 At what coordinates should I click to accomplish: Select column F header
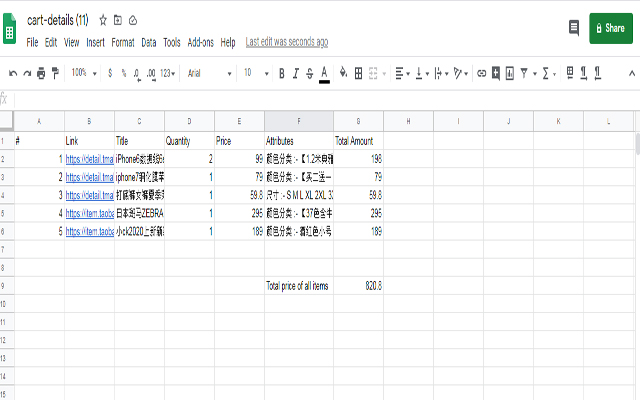tap(299, 121)
